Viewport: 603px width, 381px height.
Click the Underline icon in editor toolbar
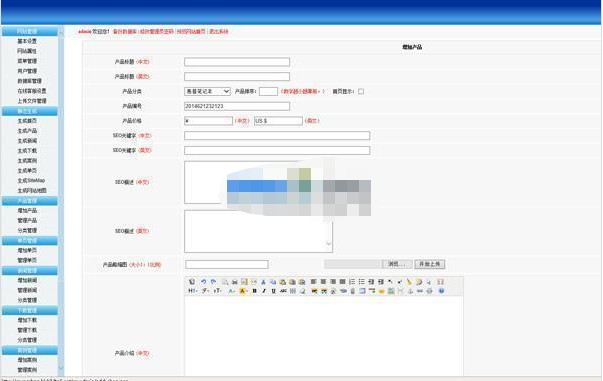(273, 291)
